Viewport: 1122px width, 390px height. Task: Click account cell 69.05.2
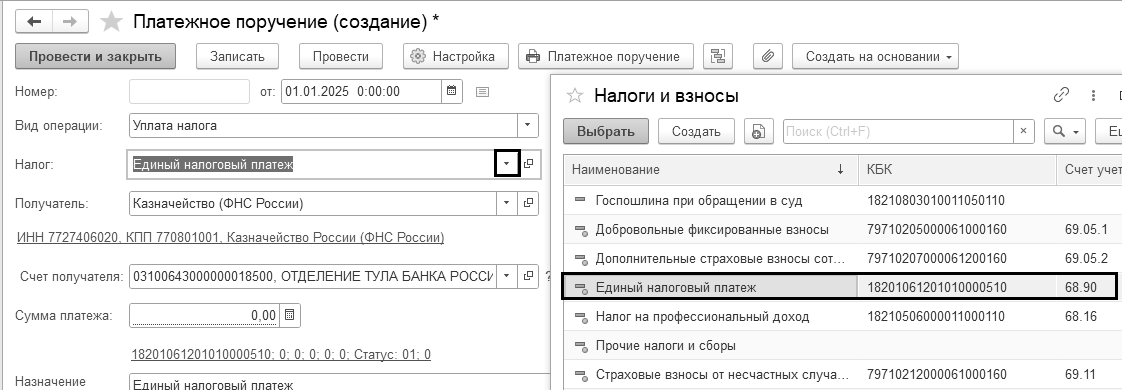(x=1086, y=258)
